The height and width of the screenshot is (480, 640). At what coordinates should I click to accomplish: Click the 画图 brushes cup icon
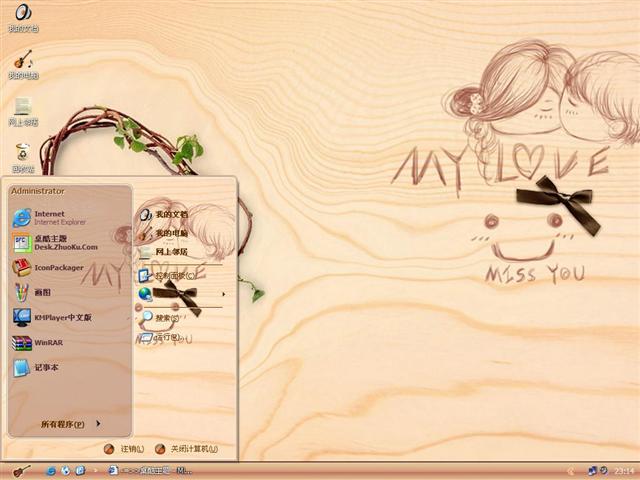click(x=21, y=293)
